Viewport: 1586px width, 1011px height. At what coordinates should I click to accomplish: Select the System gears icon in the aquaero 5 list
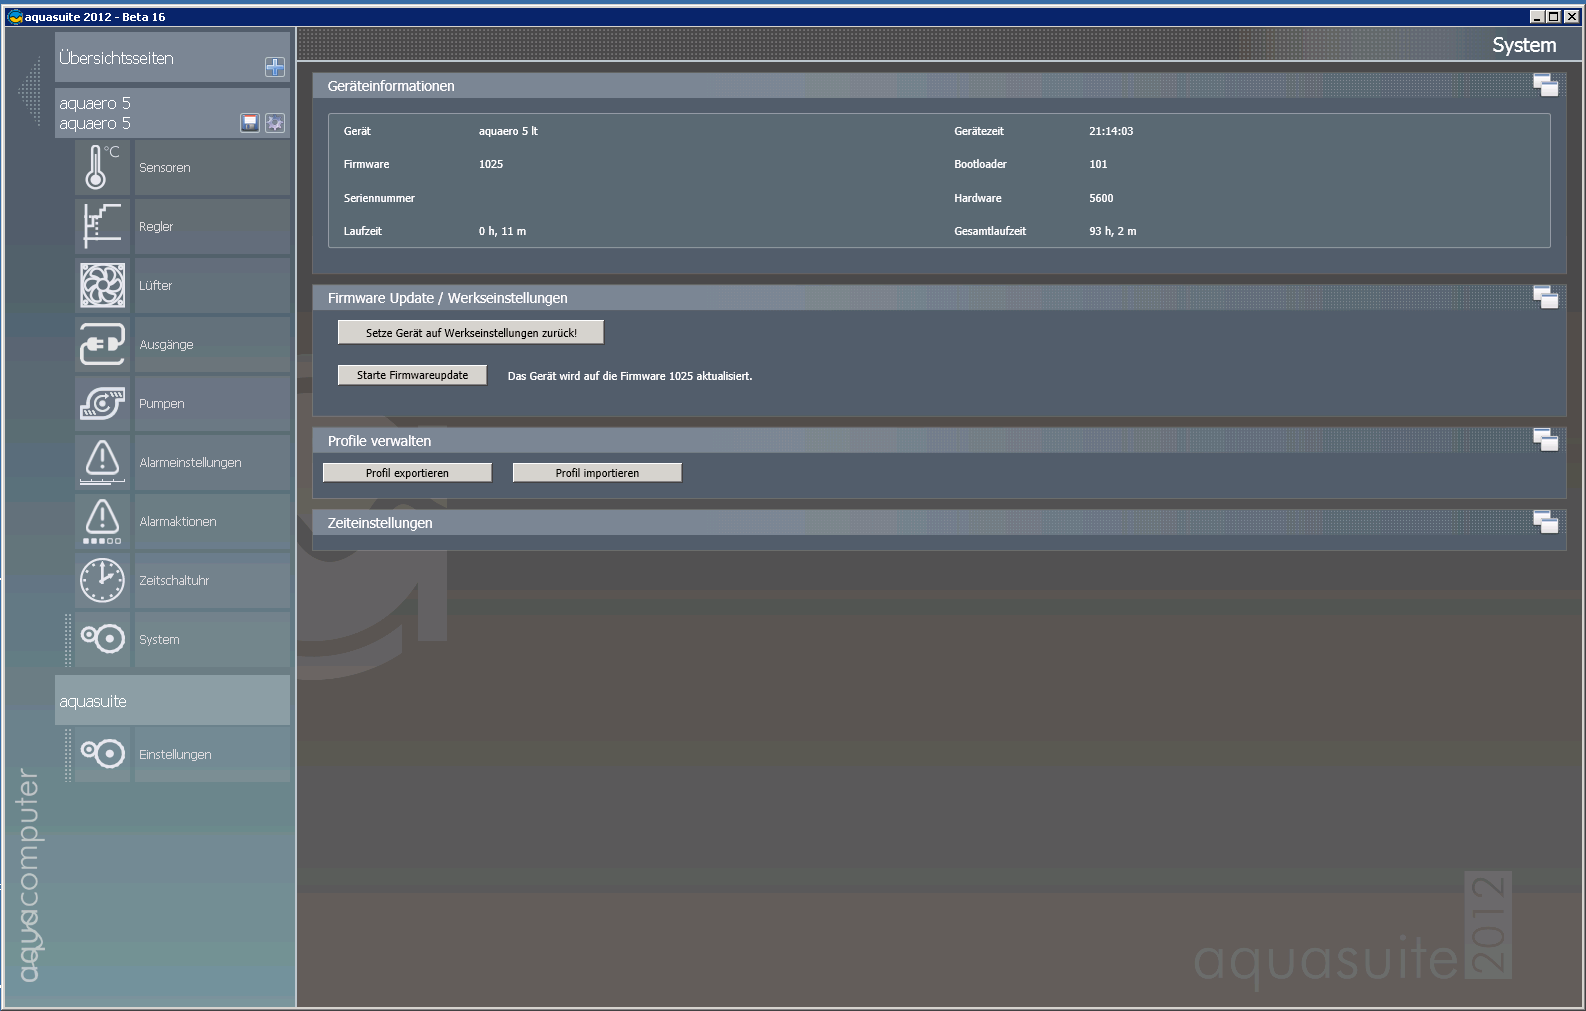103,639
